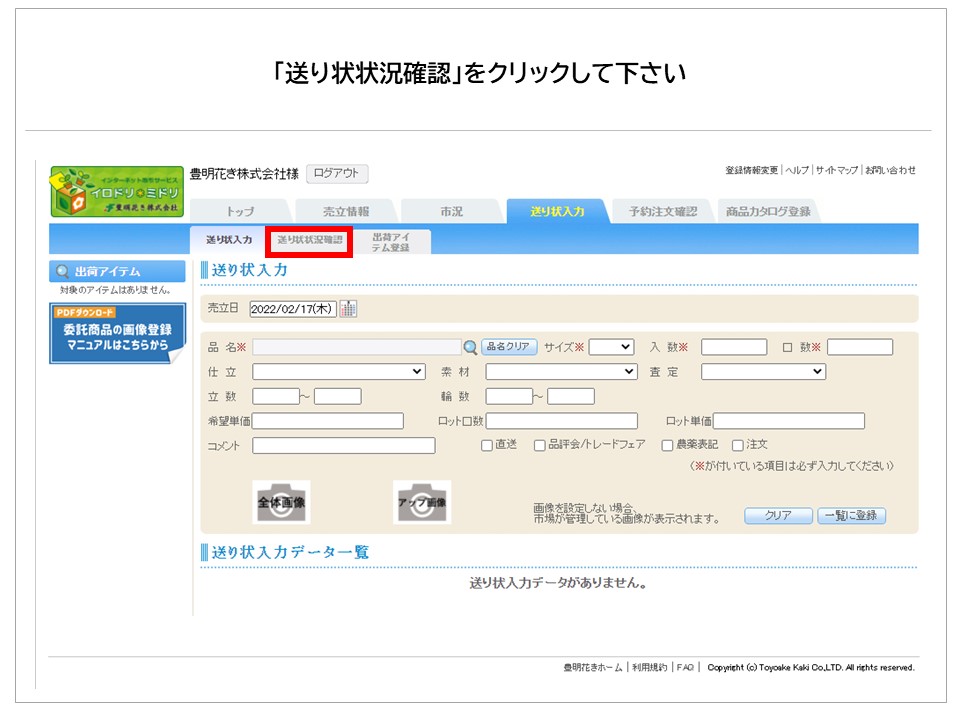The image size is (960, 720).
Task: Click the magnifier icon next to 品名 field
Action: (x=470, y=347)
